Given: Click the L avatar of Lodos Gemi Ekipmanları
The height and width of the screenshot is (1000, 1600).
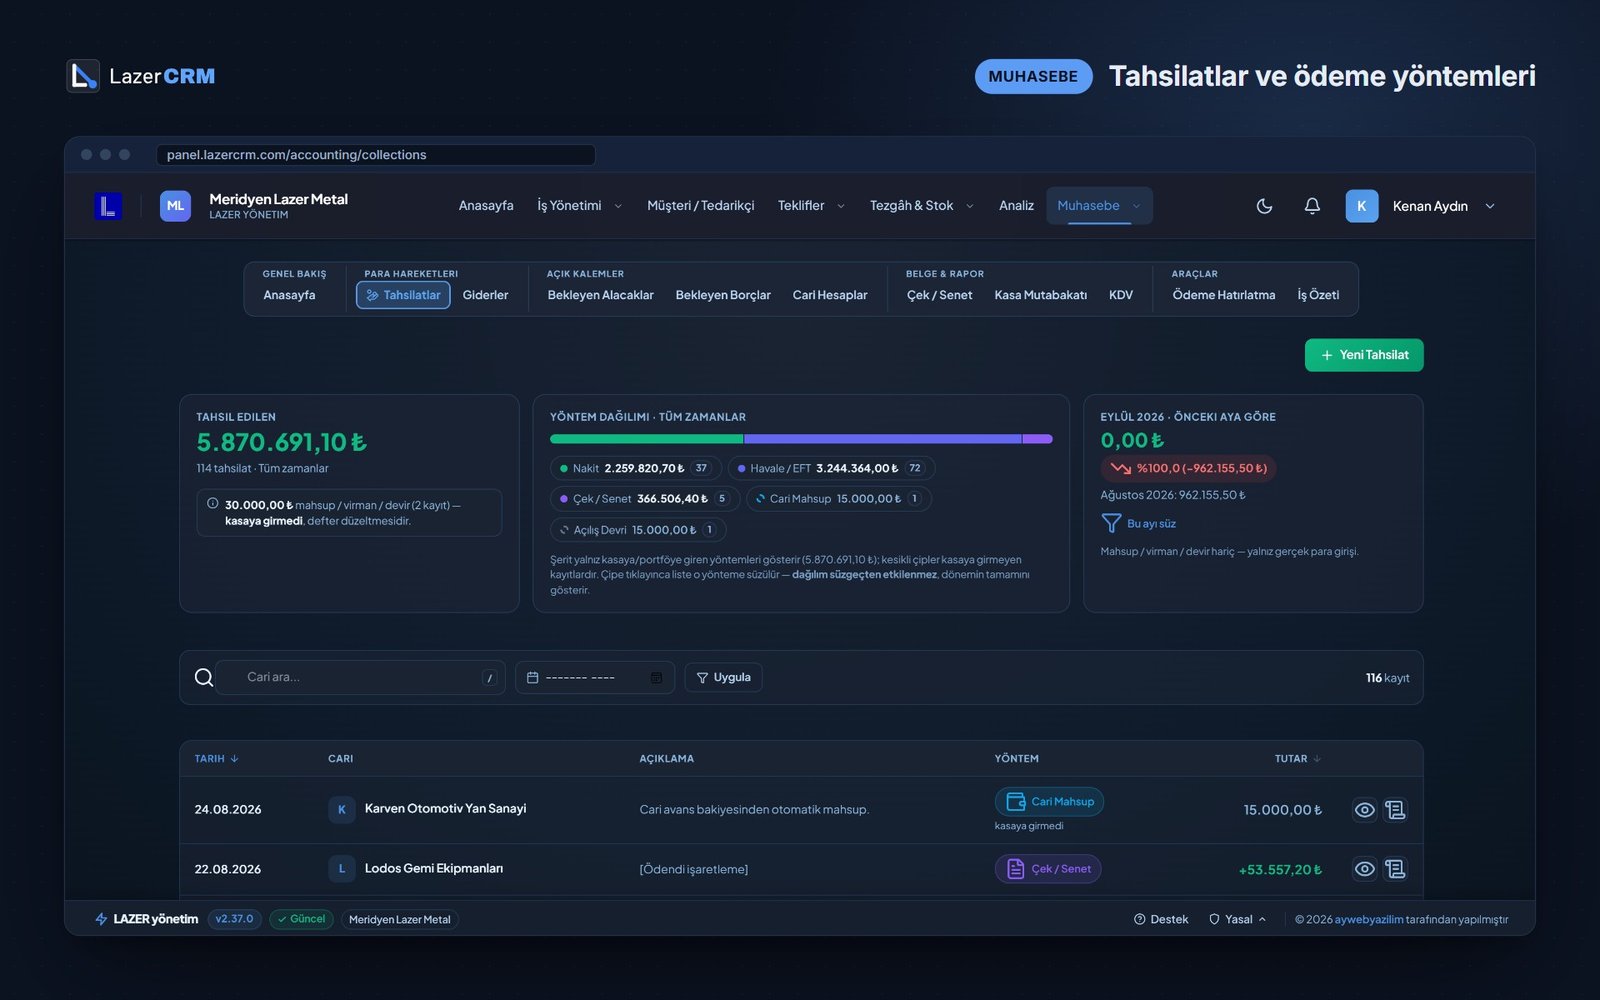Looking at the screenshot, I should (342, 868).
